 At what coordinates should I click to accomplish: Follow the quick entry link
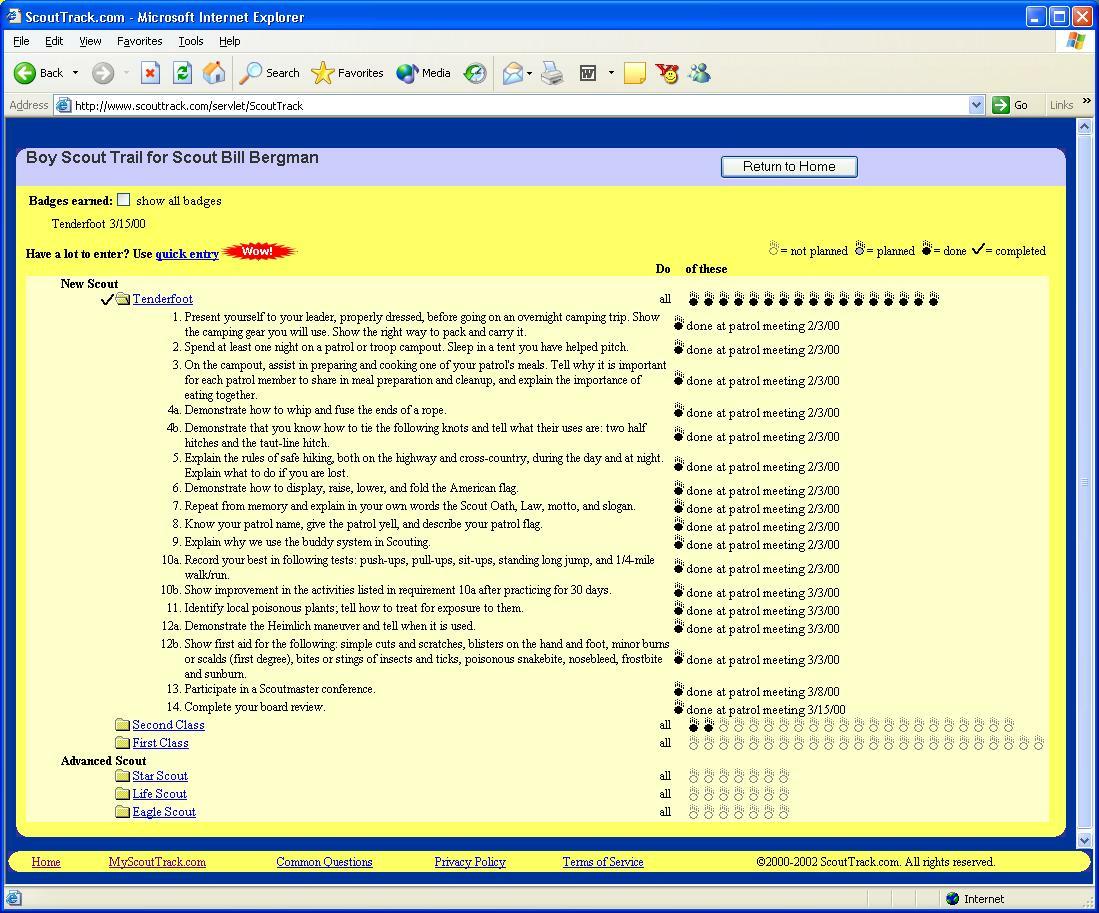pos(187,254)
